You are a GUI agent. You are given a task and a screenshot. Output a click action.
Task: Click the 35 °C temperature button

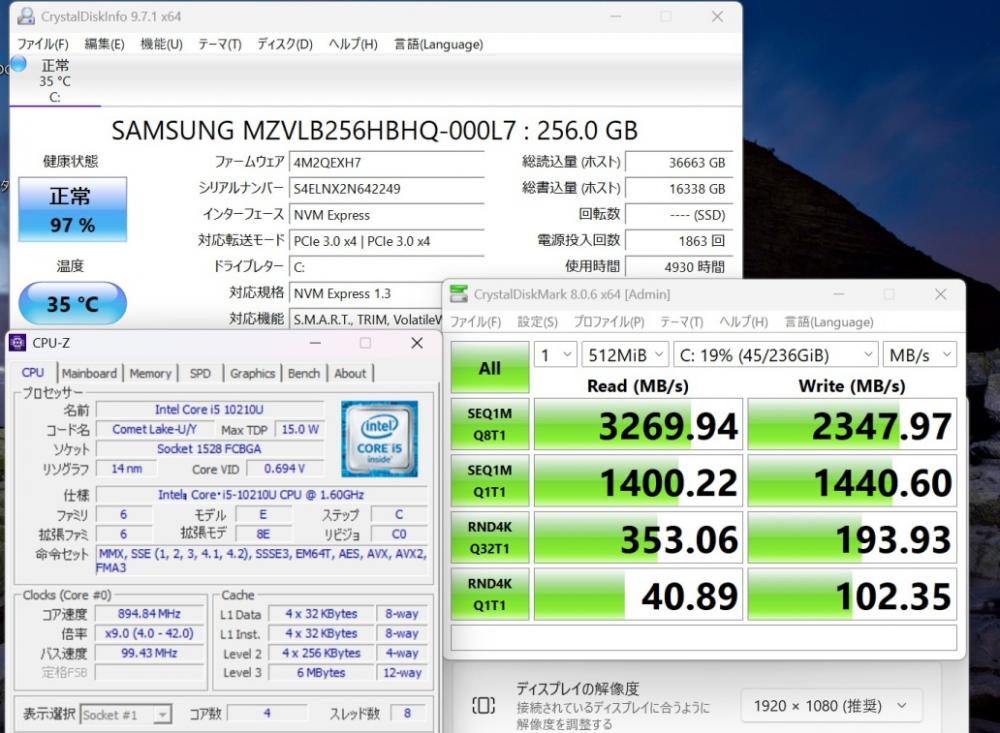coord(72,303)
